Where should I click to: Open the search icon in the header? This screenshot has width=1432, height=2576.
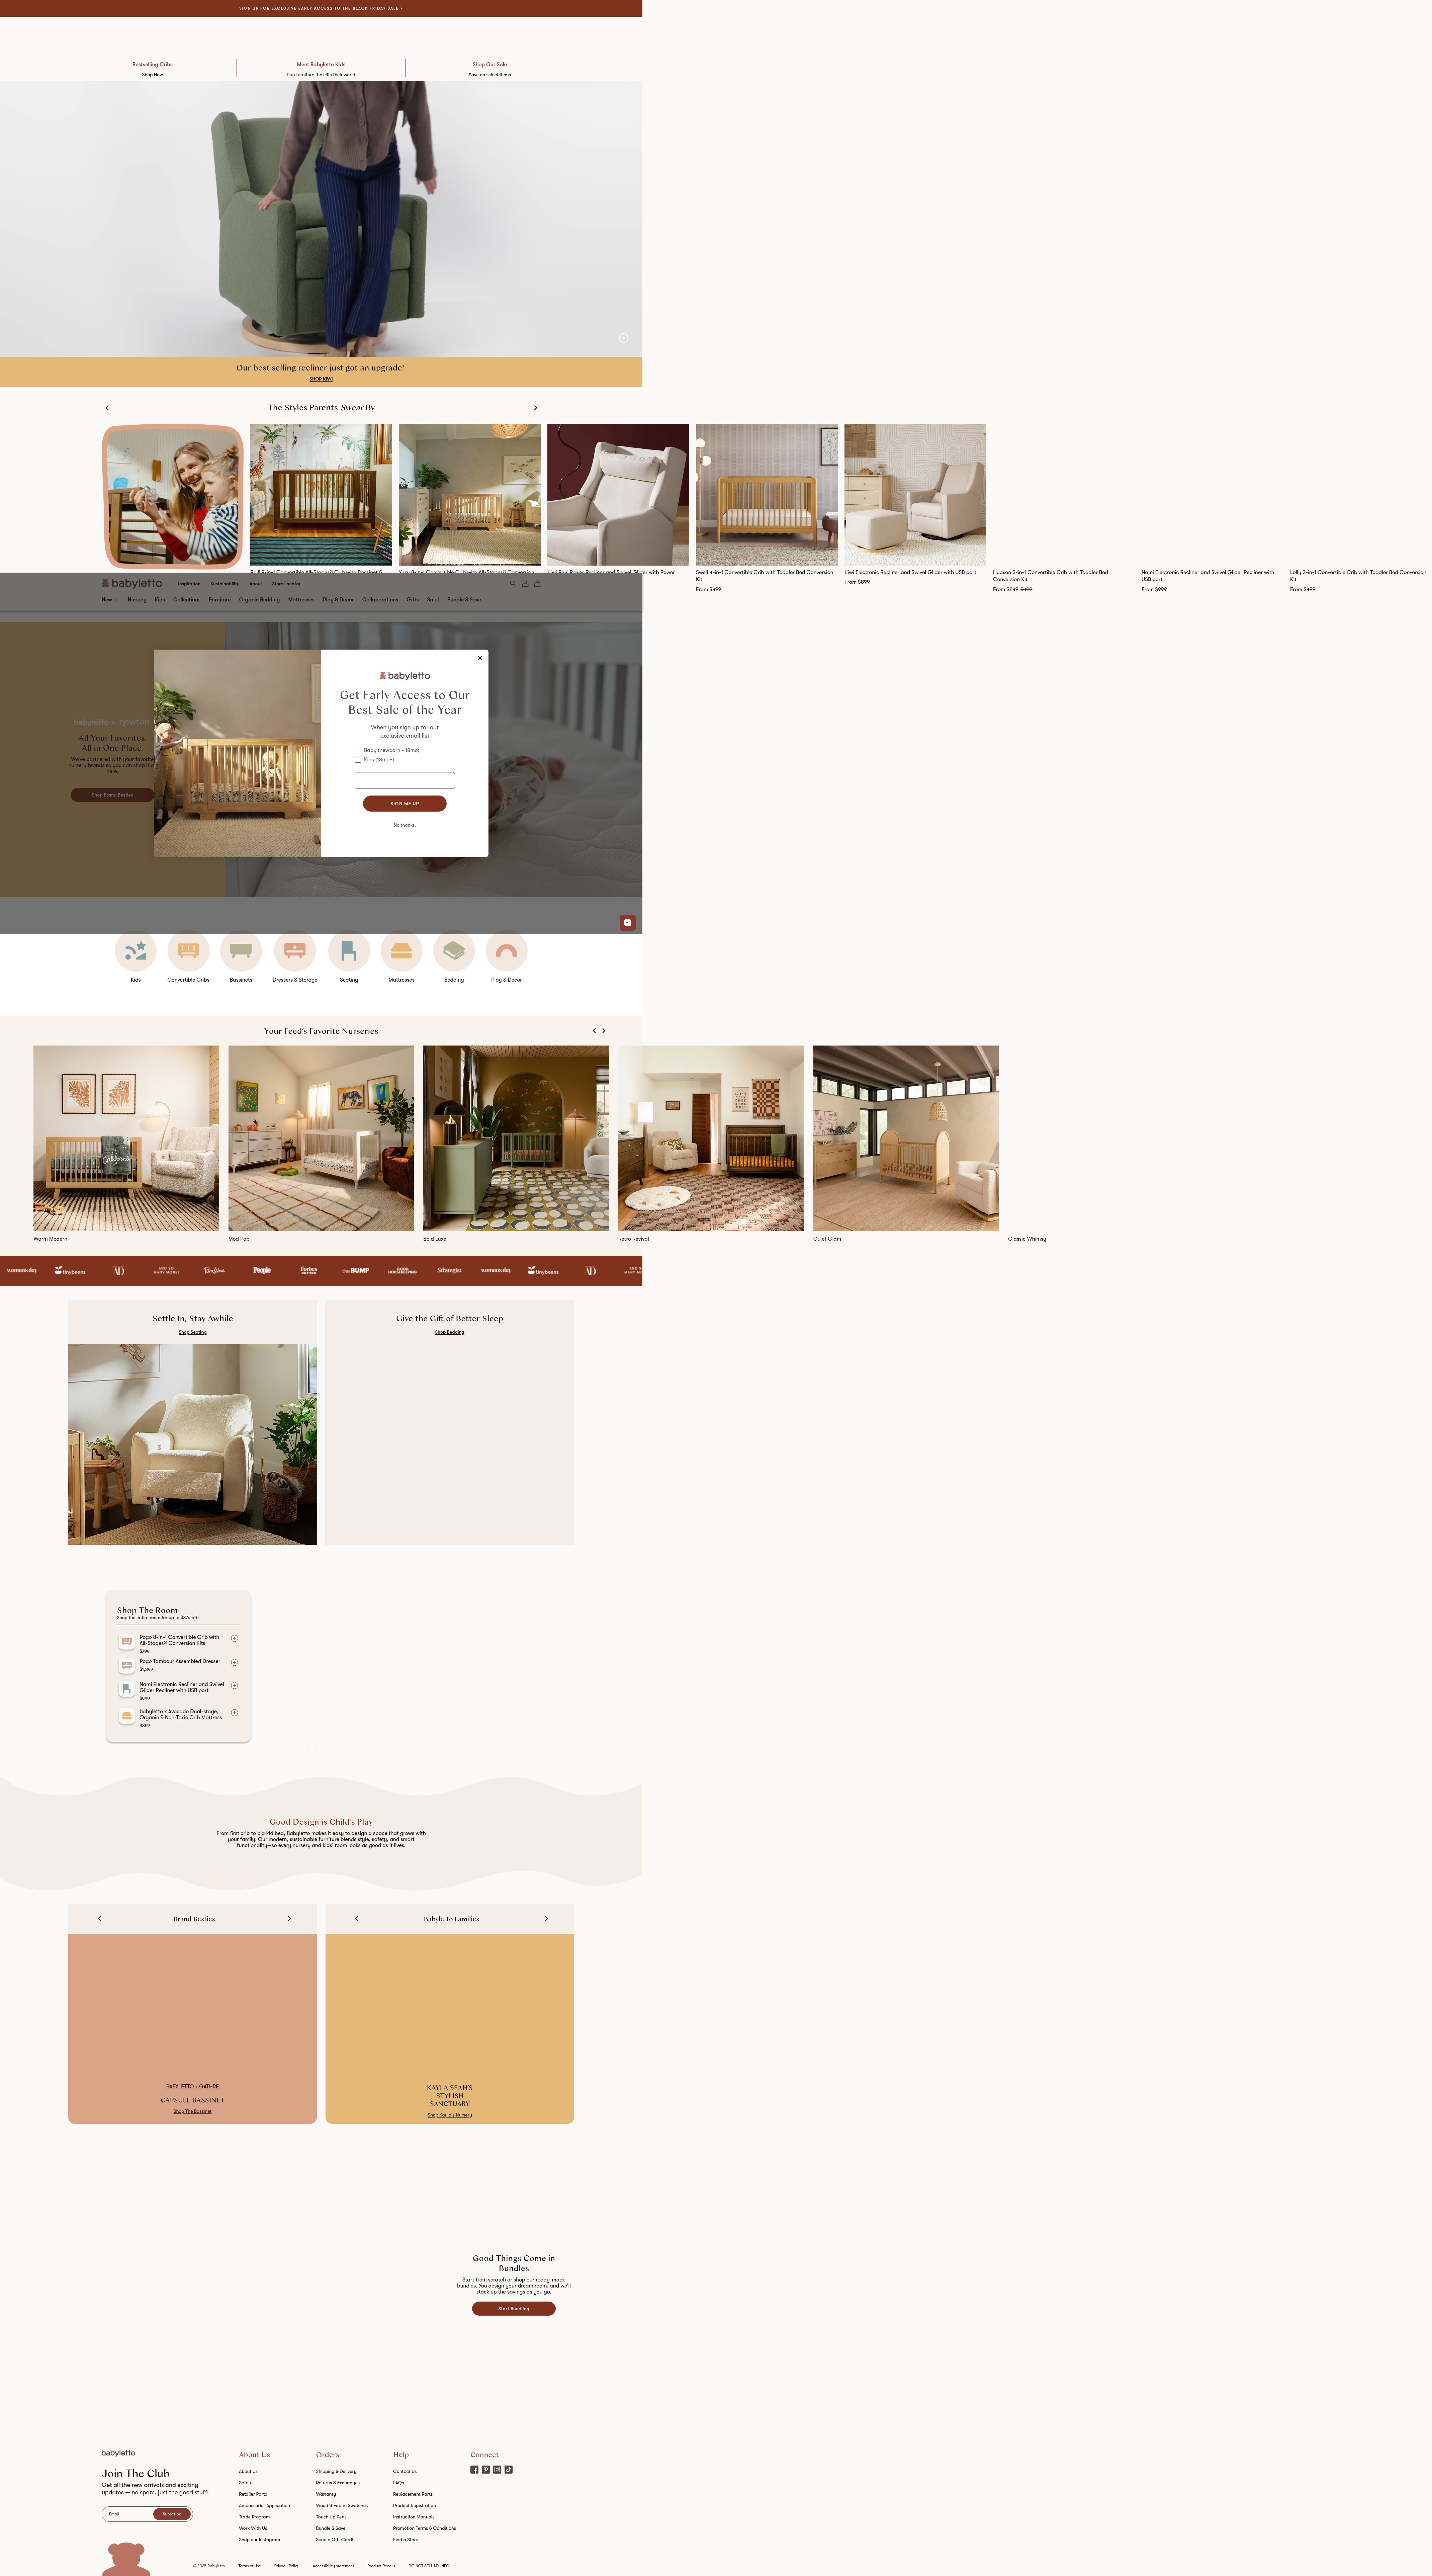coord(513,584)
